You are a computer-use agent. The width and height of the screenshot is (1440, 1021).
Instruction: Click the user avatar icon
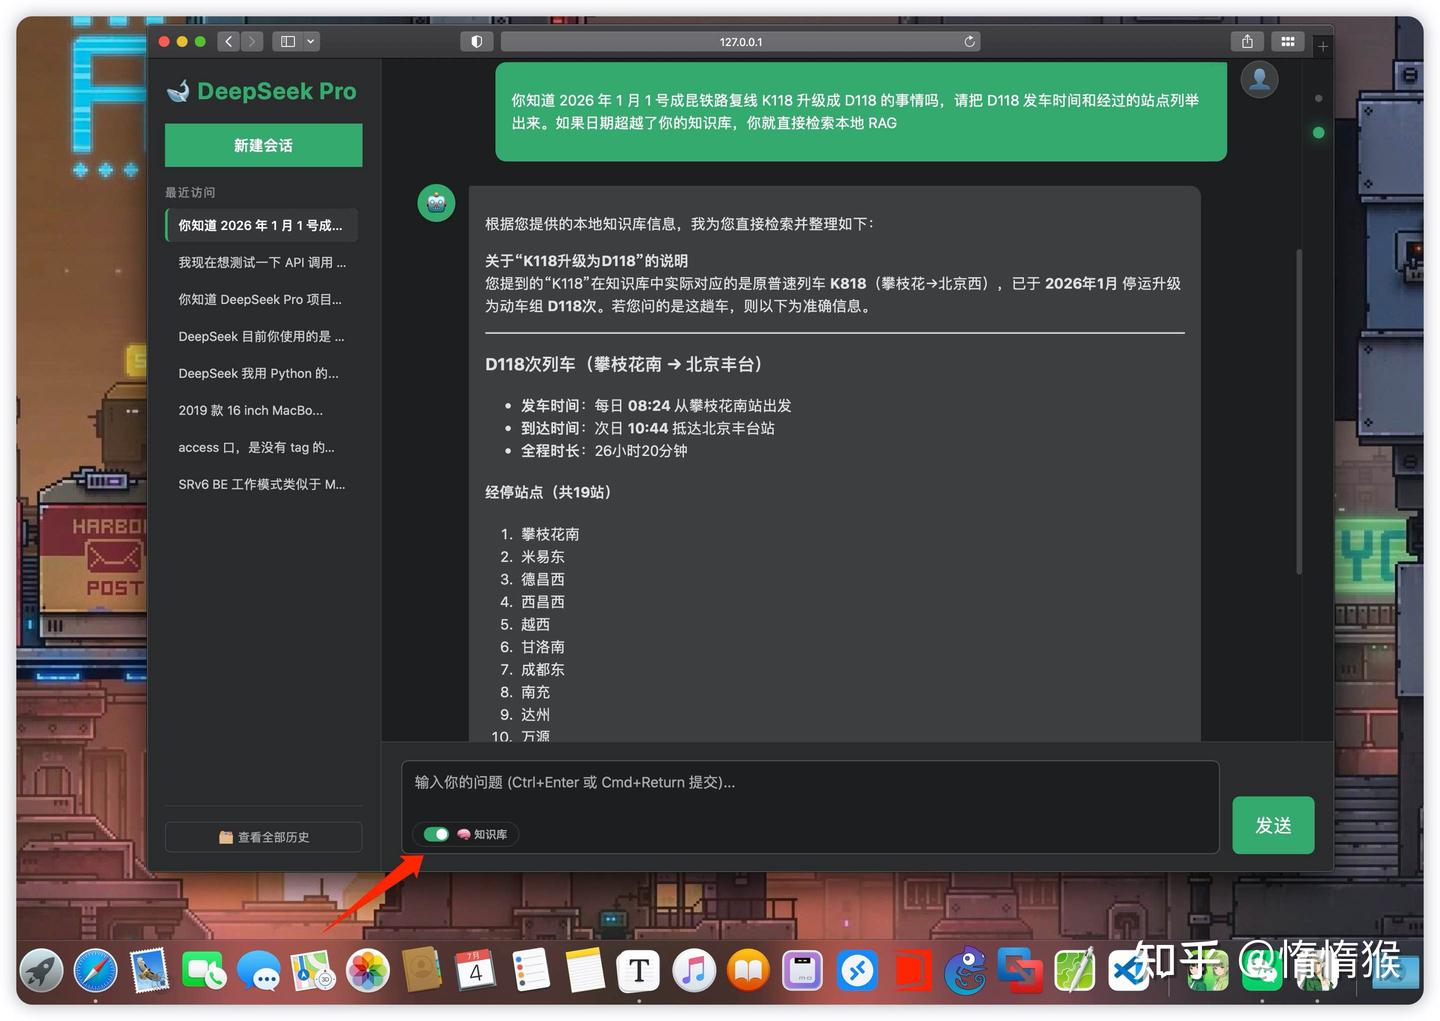tap(1260, 79)
